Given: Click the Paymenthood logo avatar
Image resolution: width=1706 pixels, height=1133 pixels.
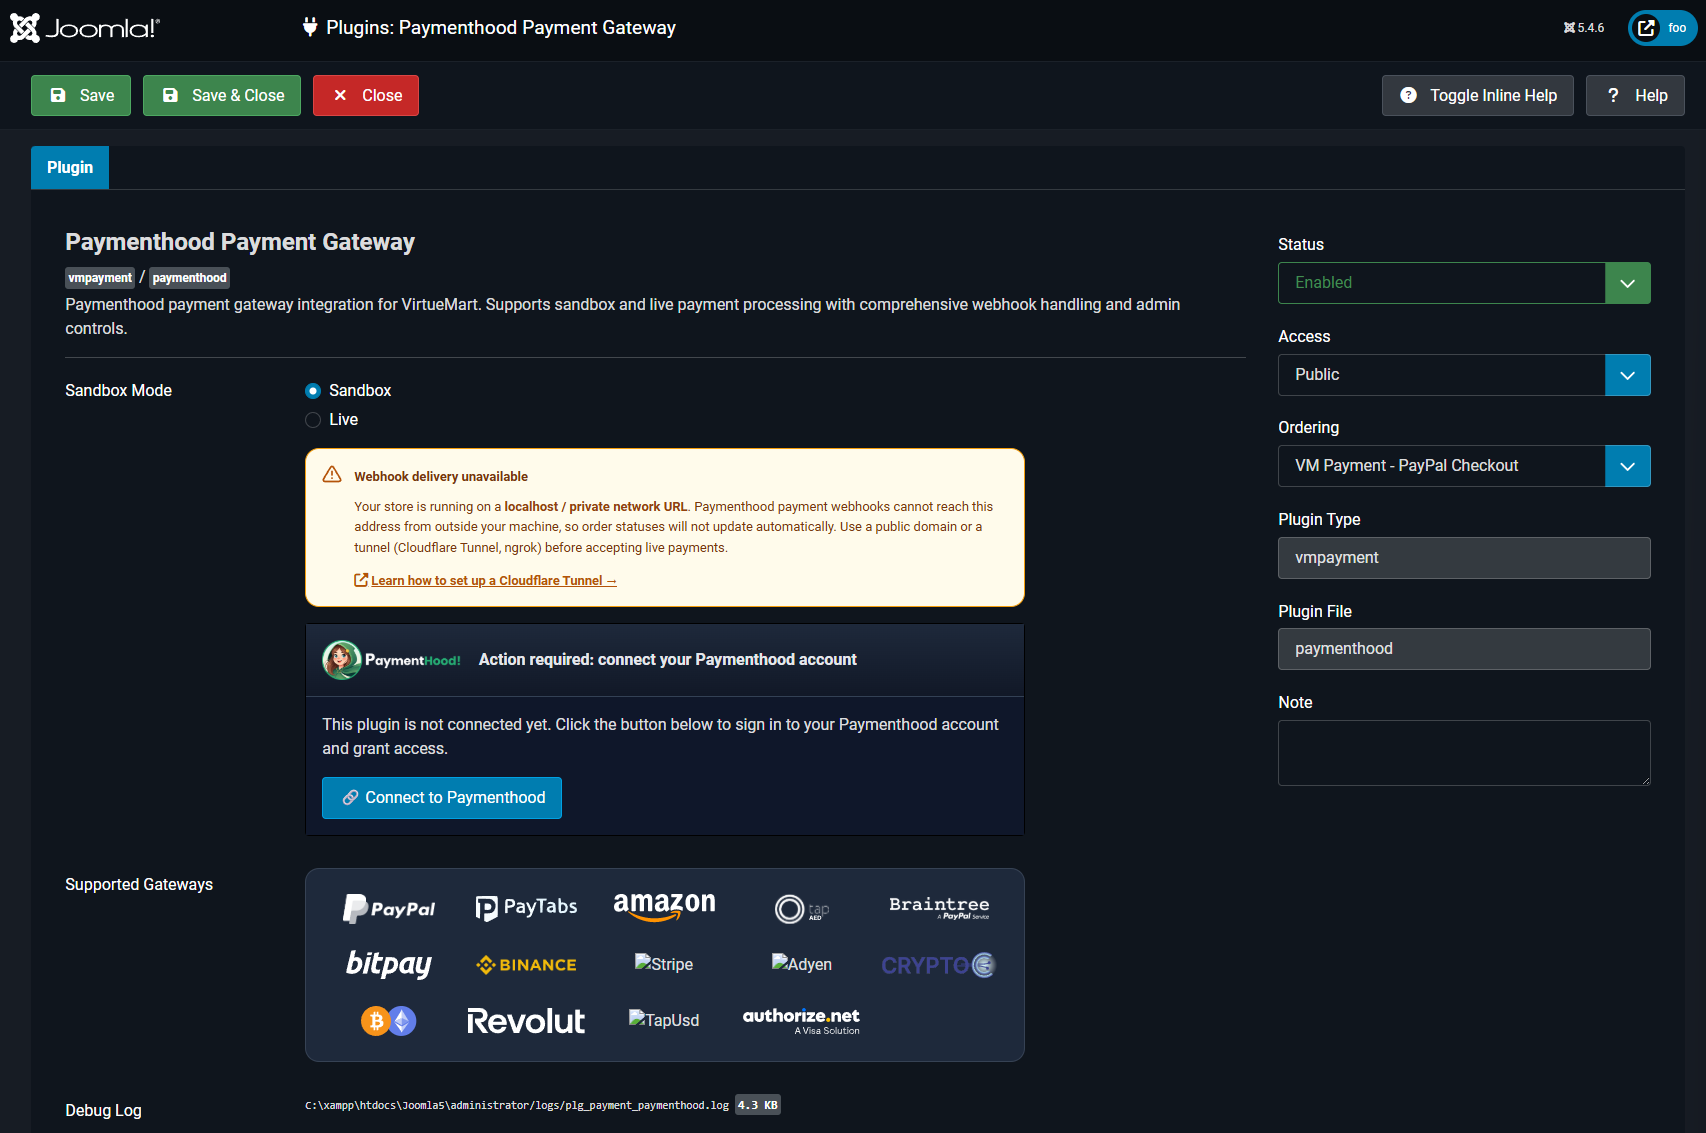Looking at the screenshot, I should pyautogui.click(x=342, y=660).
